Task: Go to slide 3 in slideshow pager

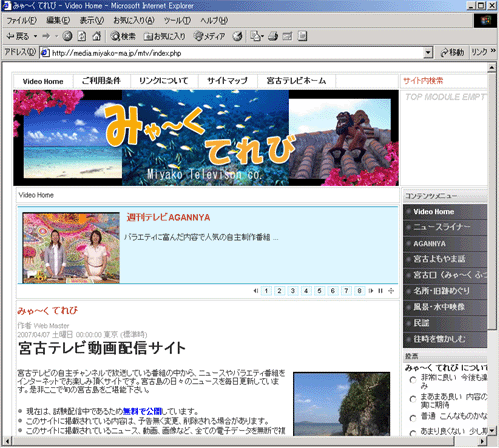Action: click(293, 291)
